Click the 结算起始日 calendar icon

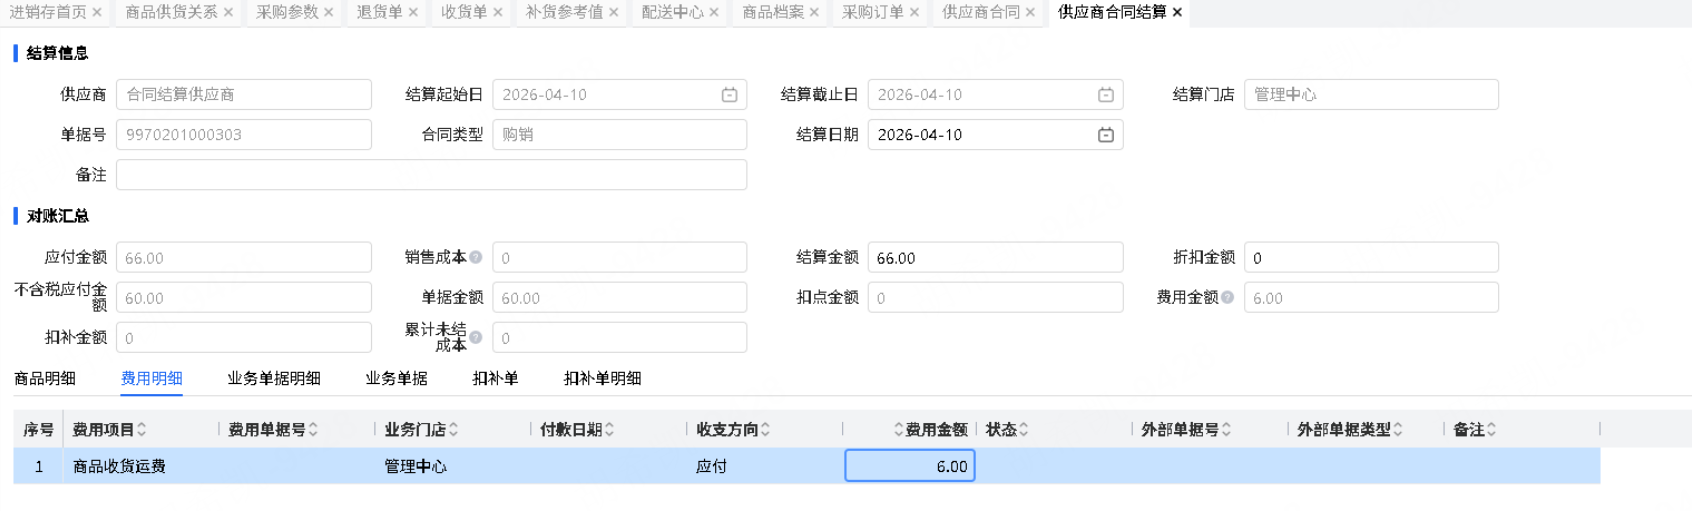click(x=729, y=95)
